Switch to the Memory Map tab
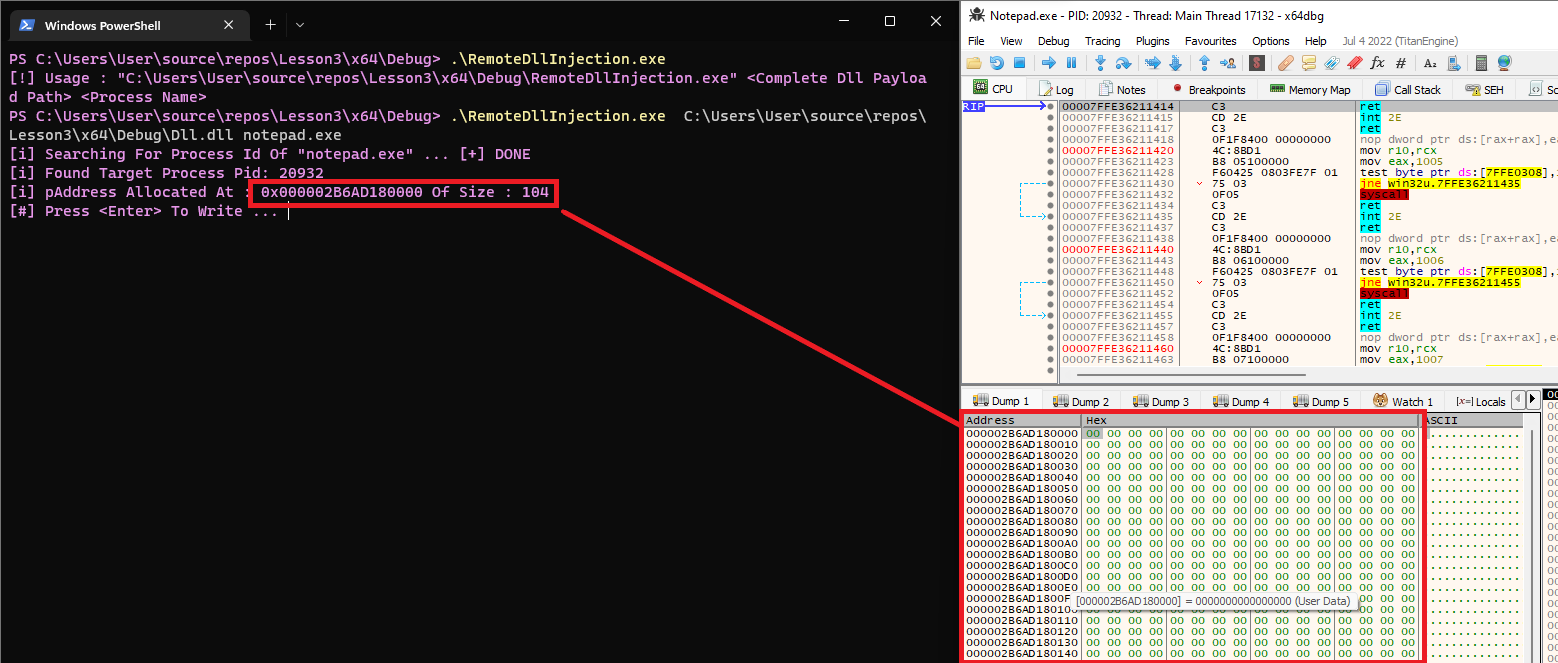 click(1310, 89)
